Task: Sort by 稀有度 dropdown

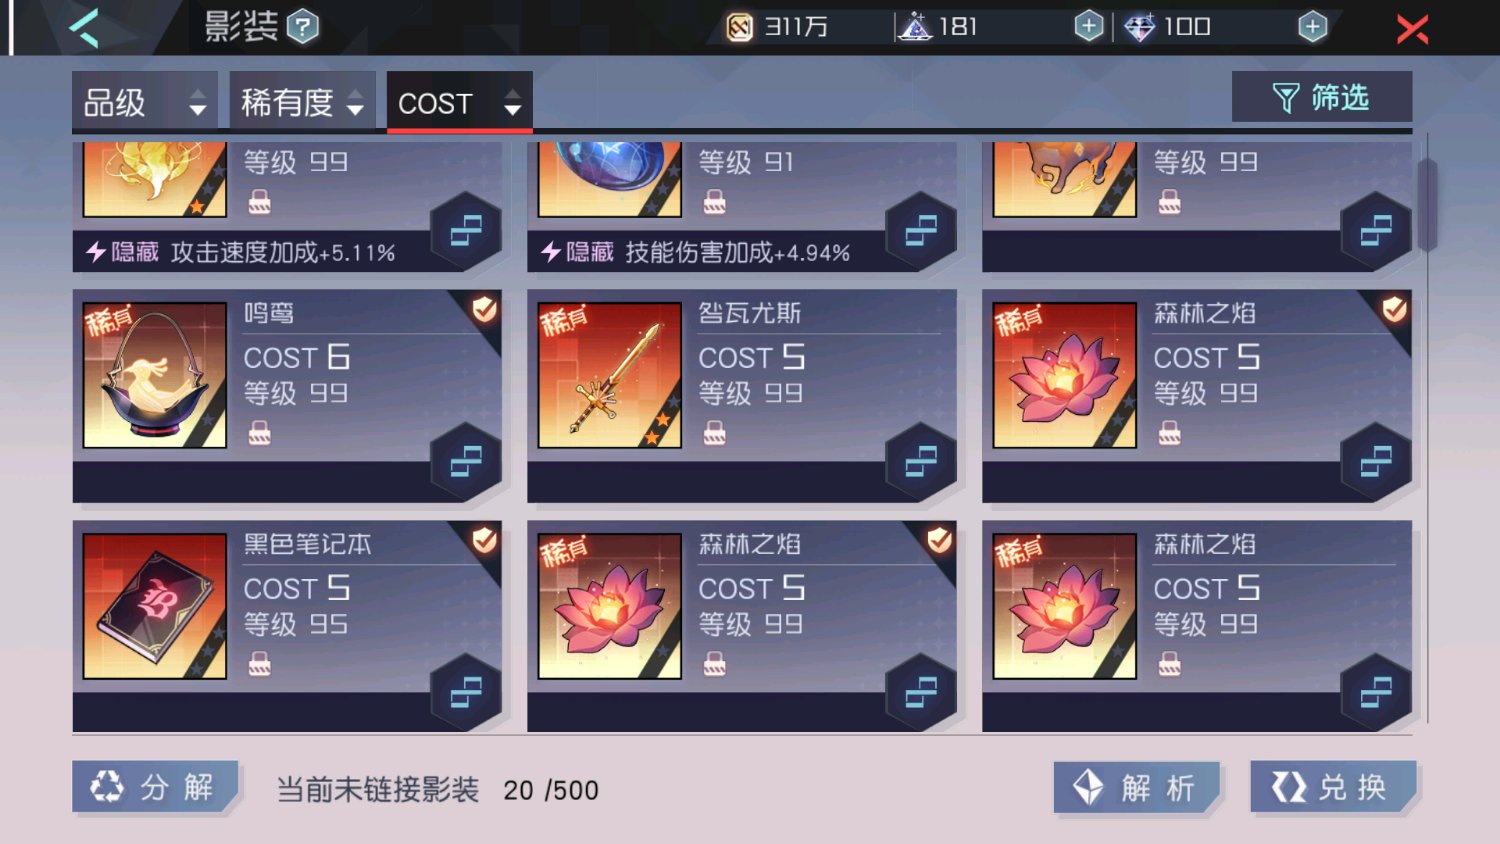Action: pos(302,102)
